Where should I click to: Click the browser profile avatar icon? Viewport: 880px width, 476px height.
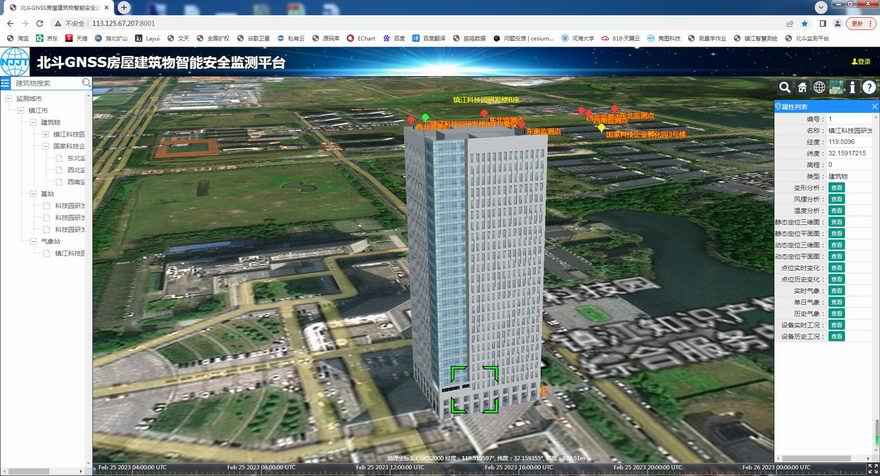(837, 24)
